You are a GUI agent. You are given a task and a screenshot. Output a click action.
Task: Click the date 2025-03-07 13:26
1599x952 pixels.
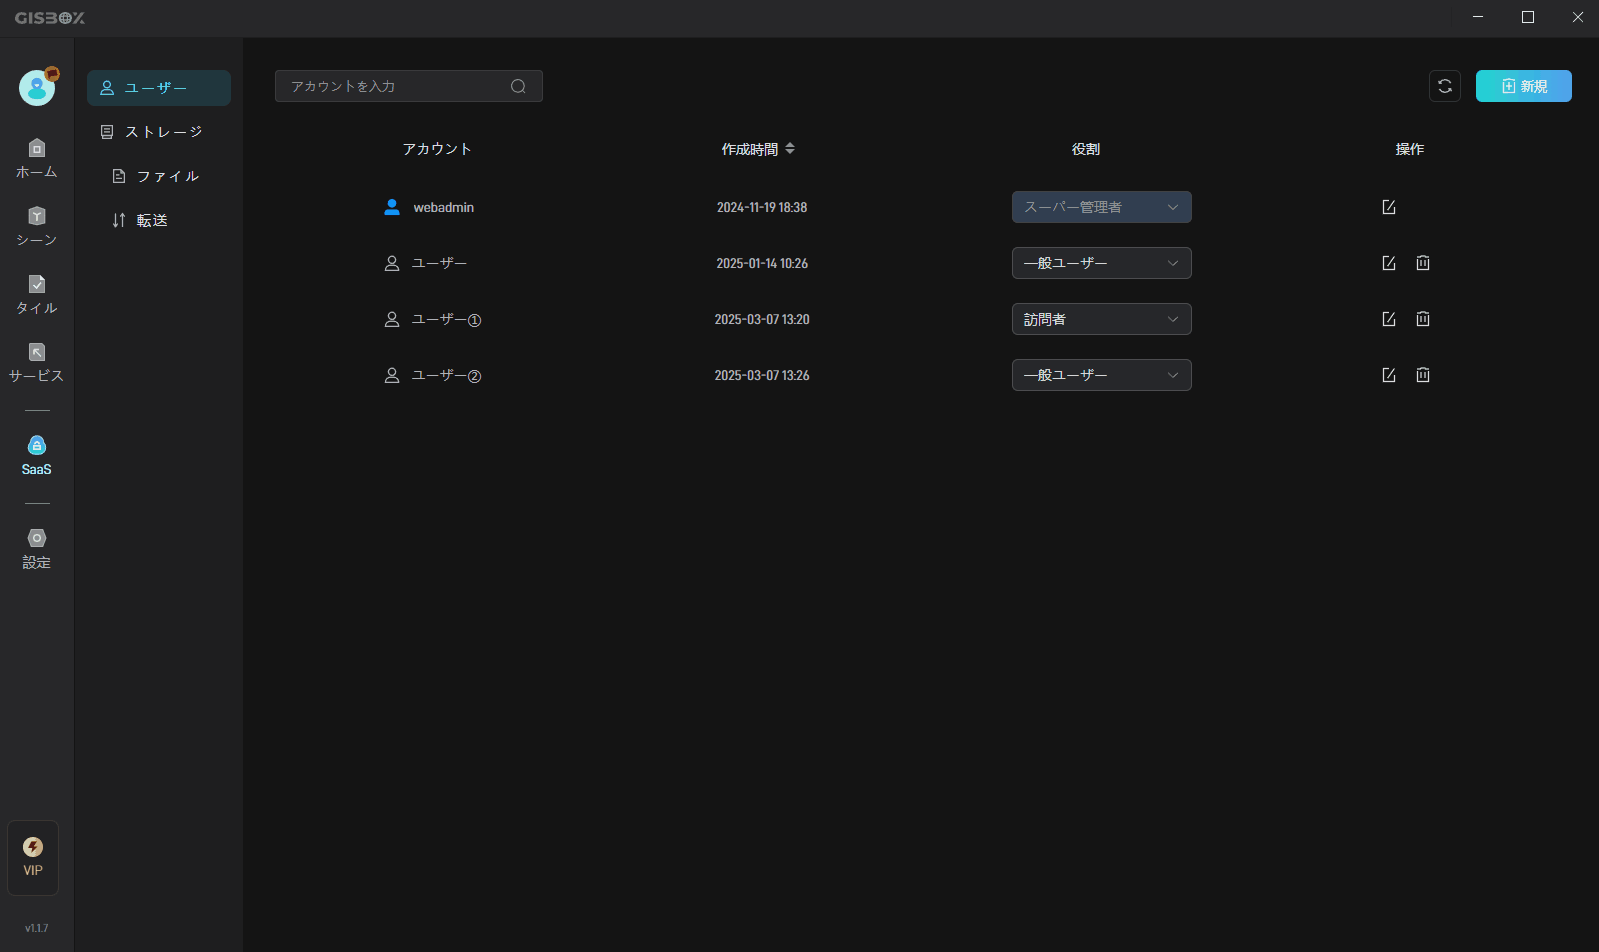pyautogui.click(x=762, y=375)
